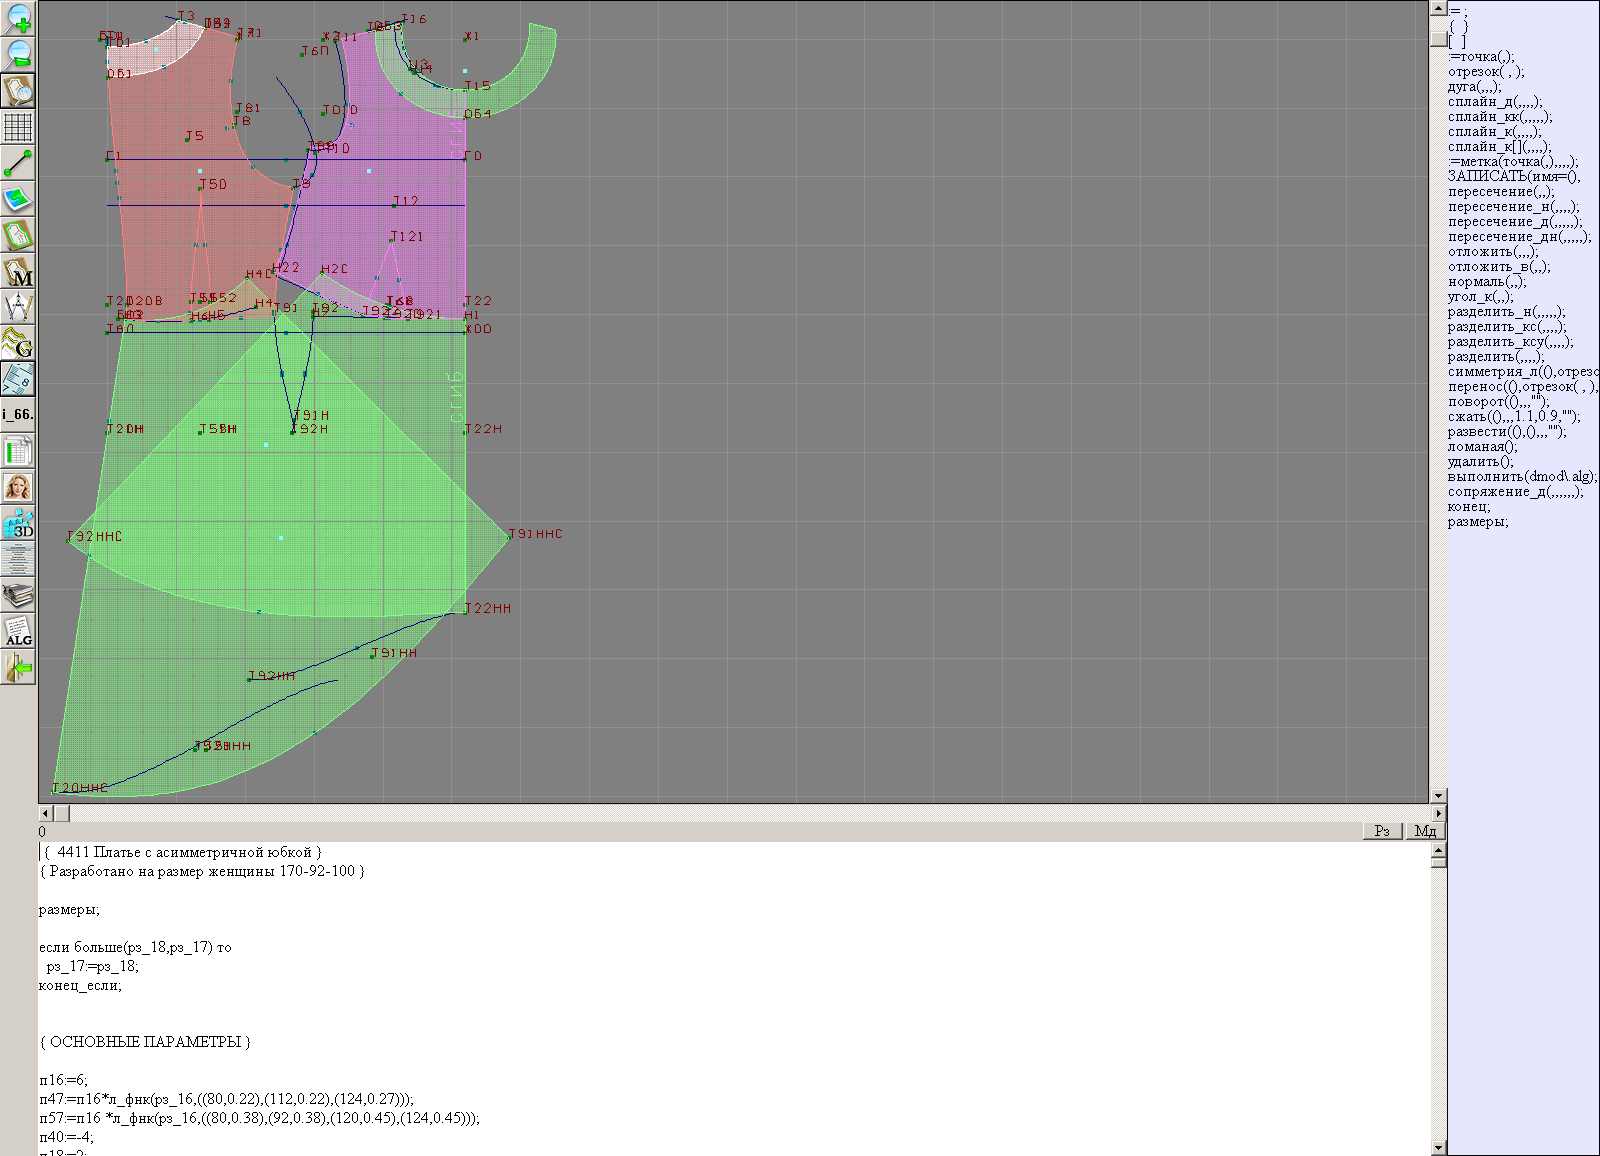Open the 3D mannequin view
Image resolution: width=1600 pixels, height=1156 pixels.
click(x=18, y=523)
